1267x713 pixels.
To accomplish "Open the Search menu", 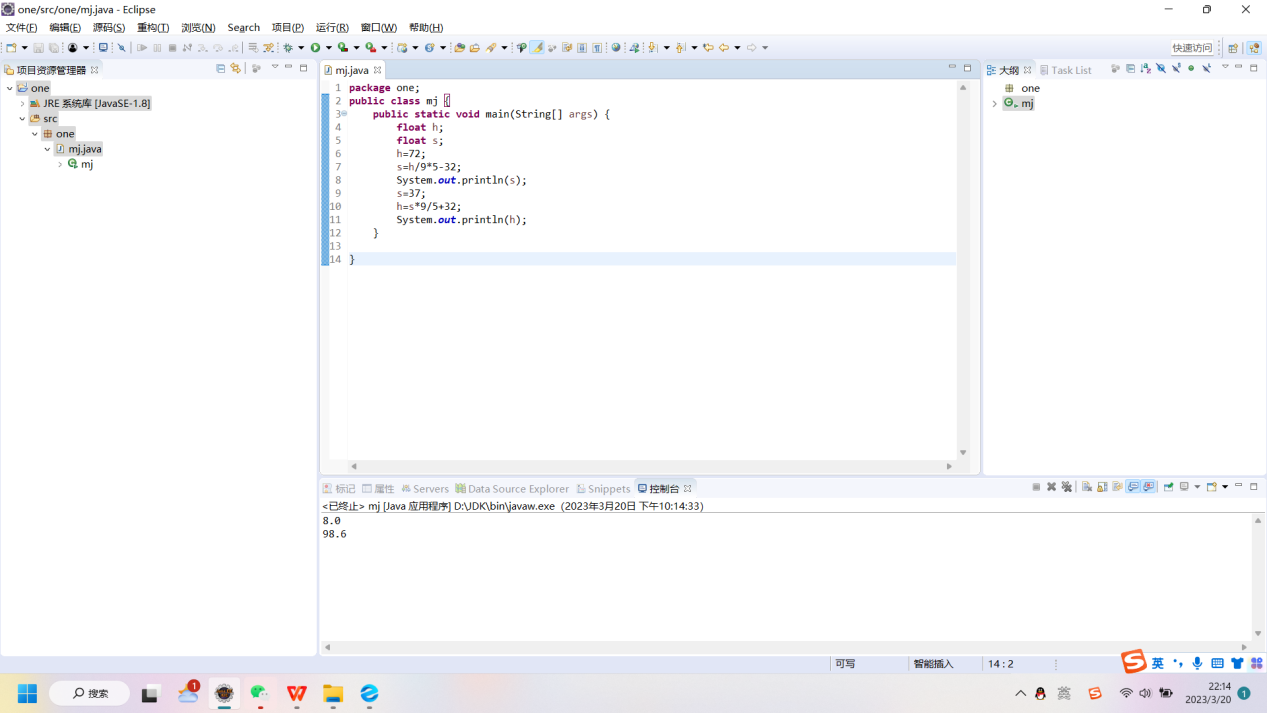I will (x=243, y=27).
